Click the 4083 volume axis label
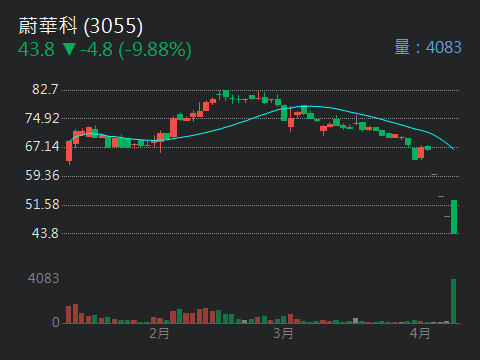480x360 pixels. (43, 278)
